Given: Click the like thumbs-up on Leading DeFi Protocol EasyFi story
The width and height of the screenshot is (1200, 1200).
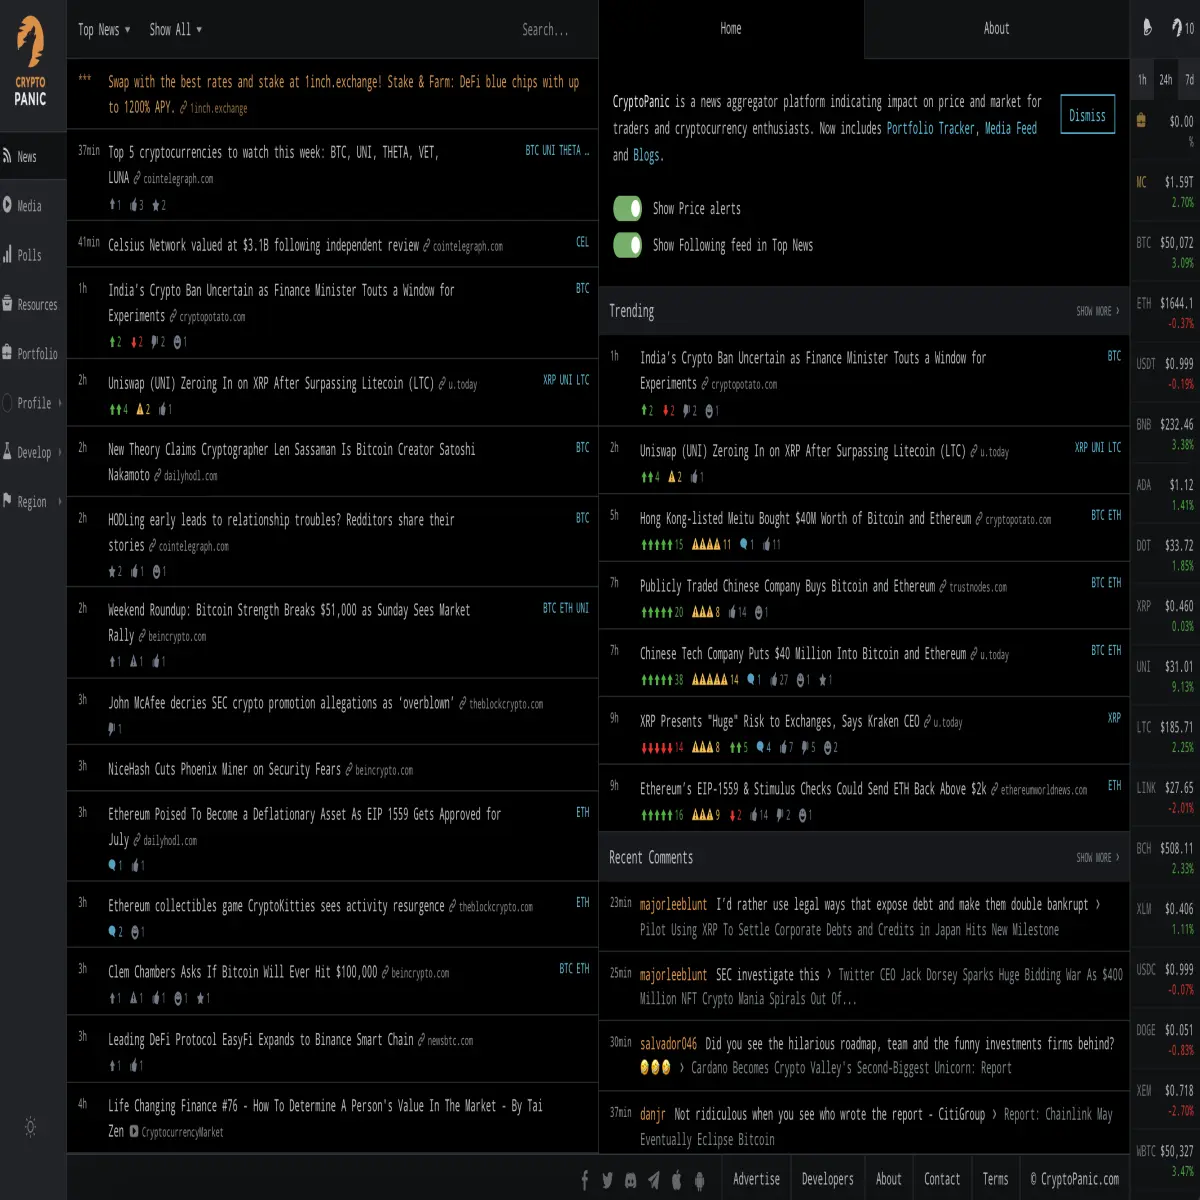Looking at the screenshot, I should click(137, 1066).
